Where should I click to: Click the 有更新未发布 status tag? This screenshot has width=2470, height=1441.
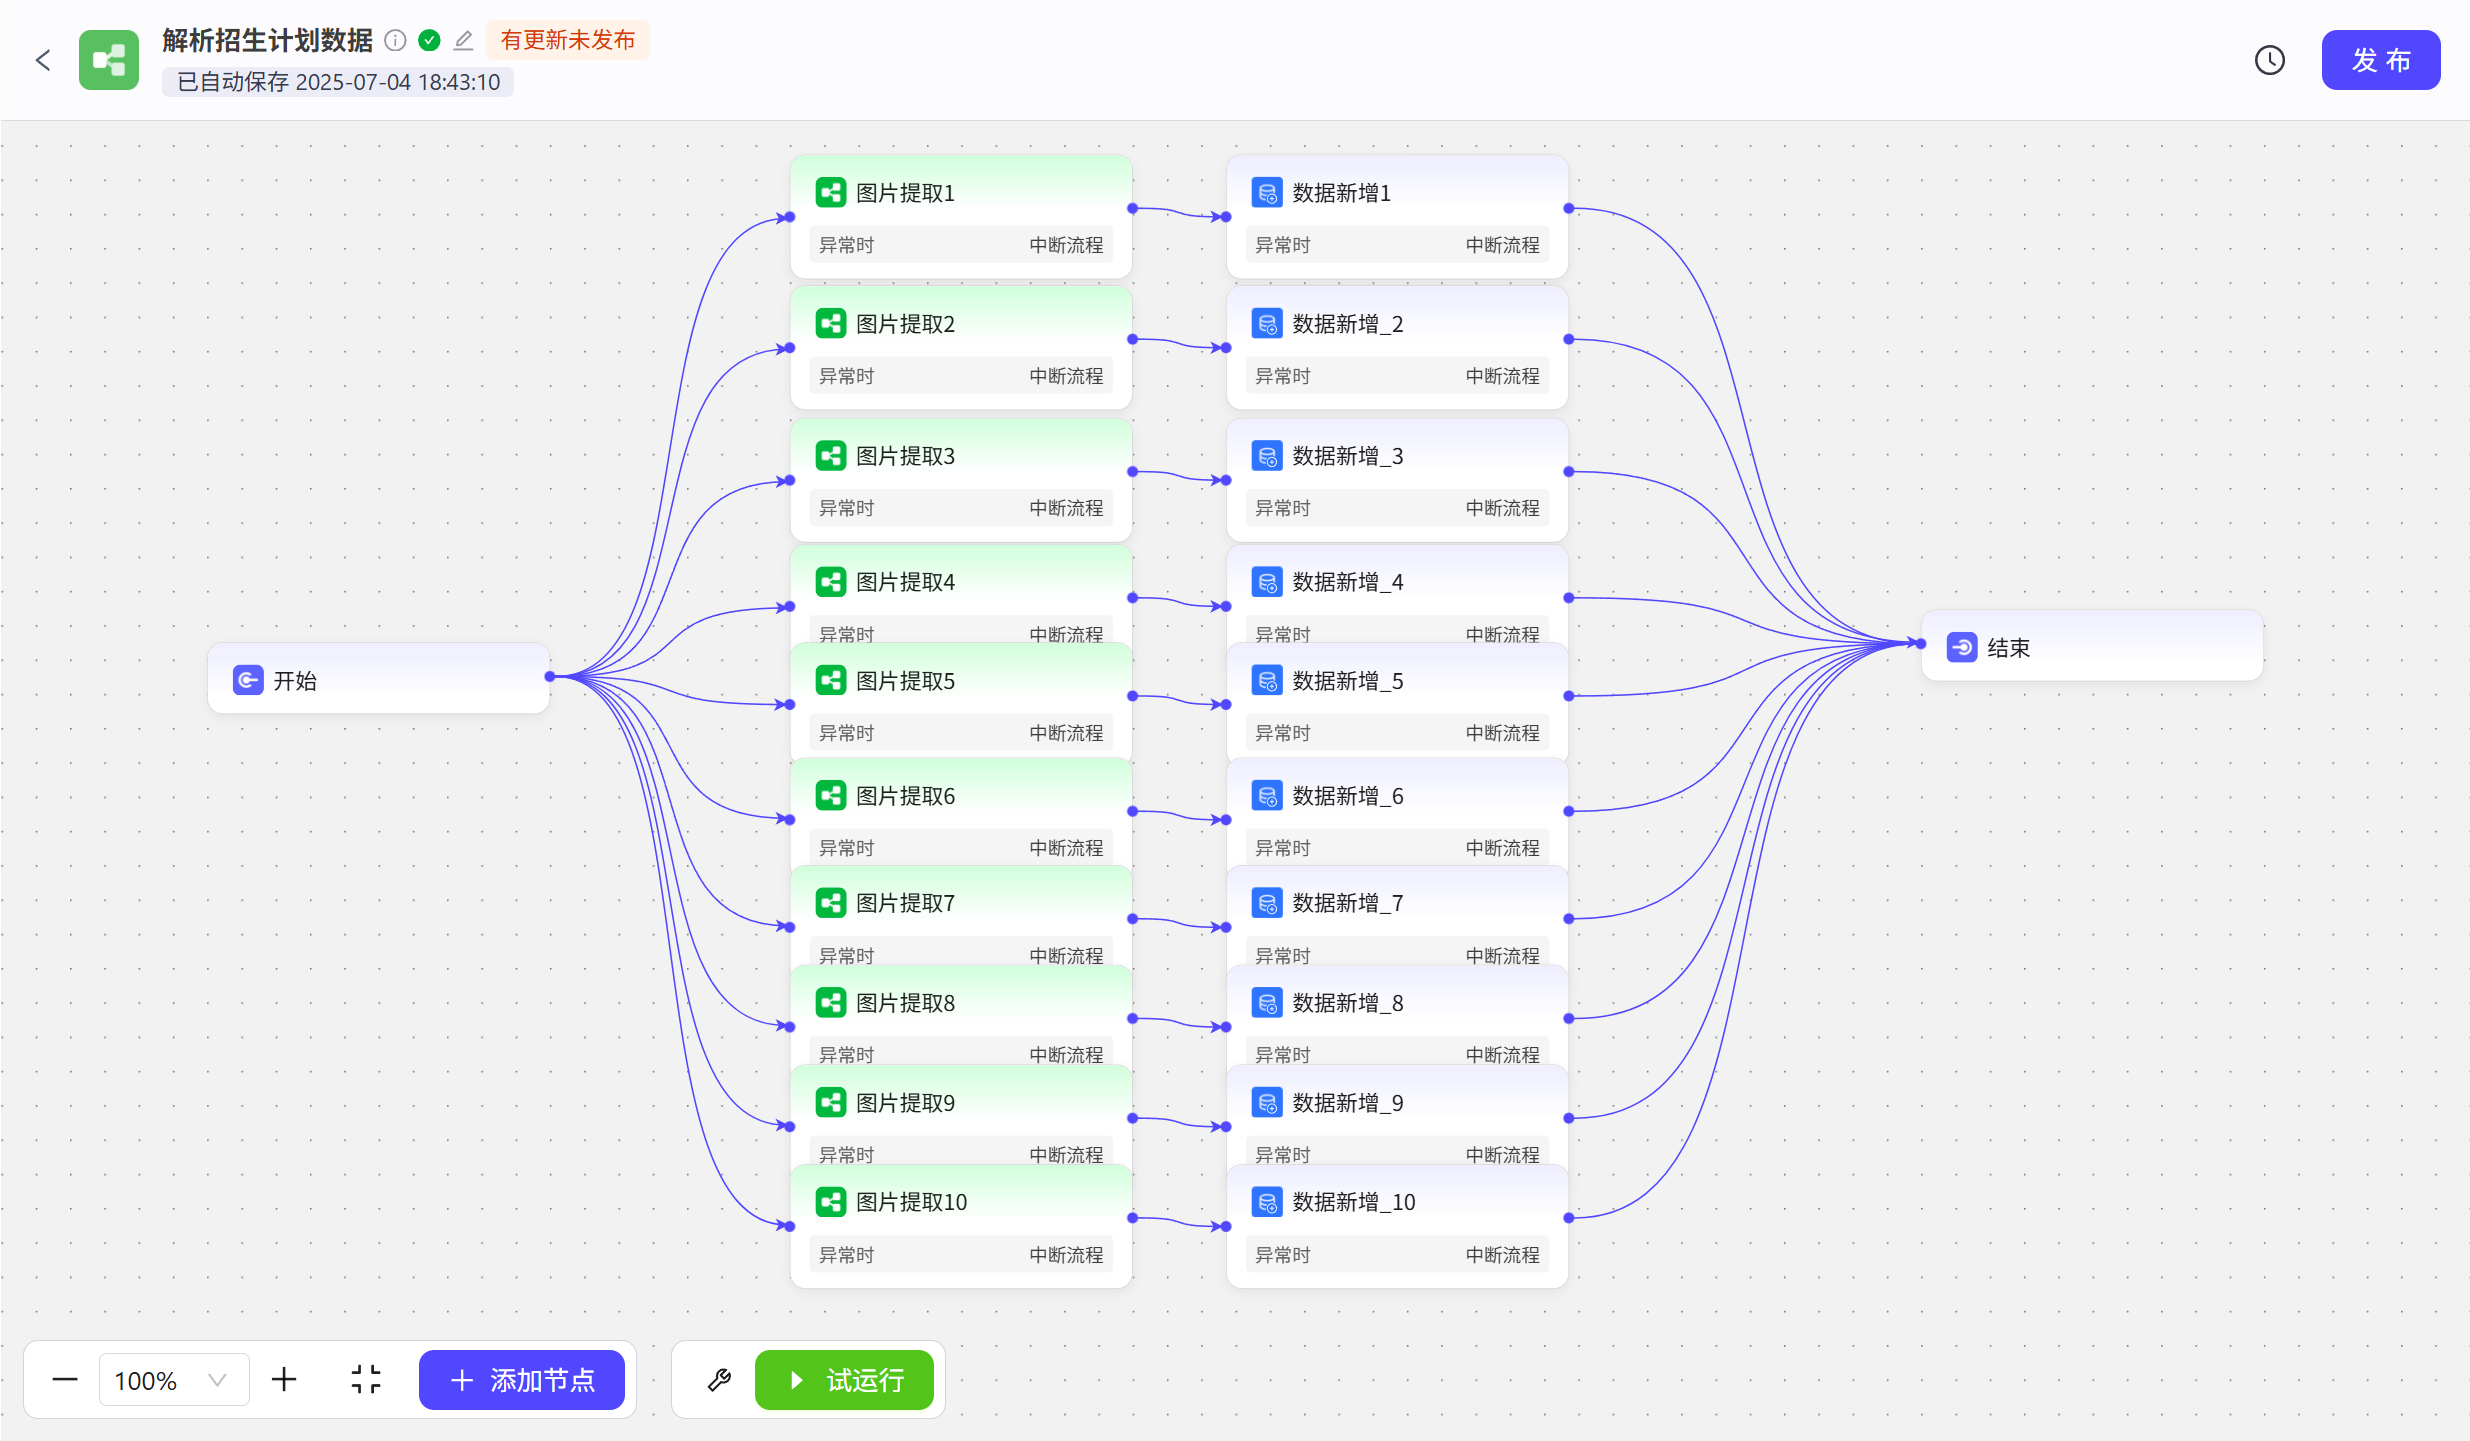tap(567, 40)
